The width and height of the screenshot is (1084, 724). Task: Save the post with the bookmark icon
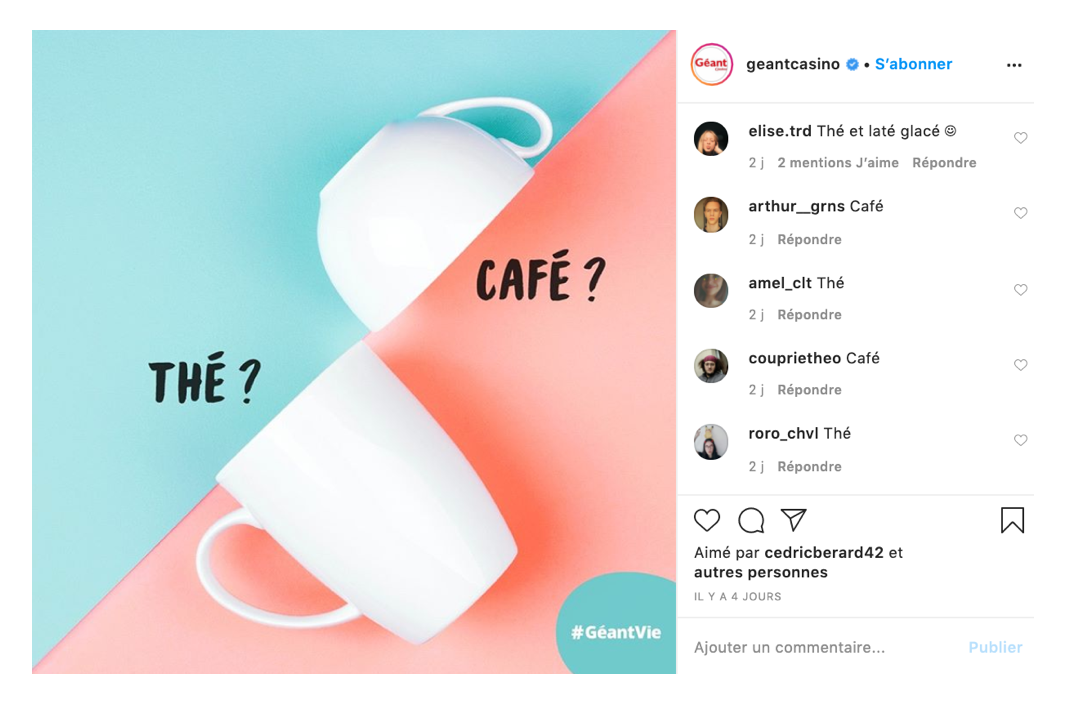[1012, 520]
